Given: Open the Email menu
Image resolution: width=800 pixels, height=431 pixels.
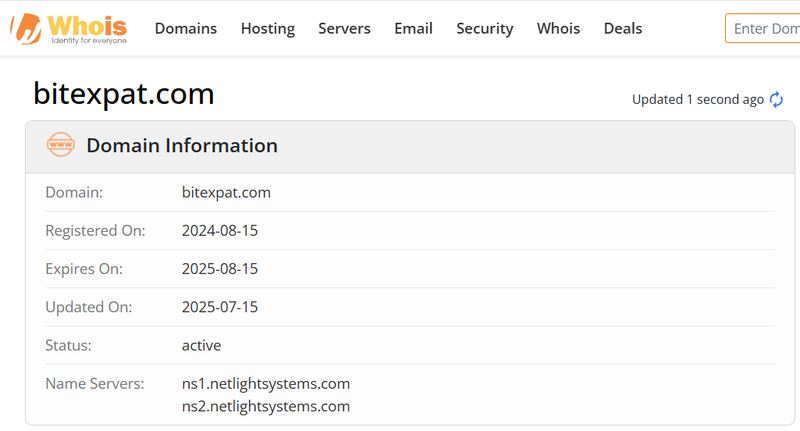Looking at the screenshot, I should point(413,29).
